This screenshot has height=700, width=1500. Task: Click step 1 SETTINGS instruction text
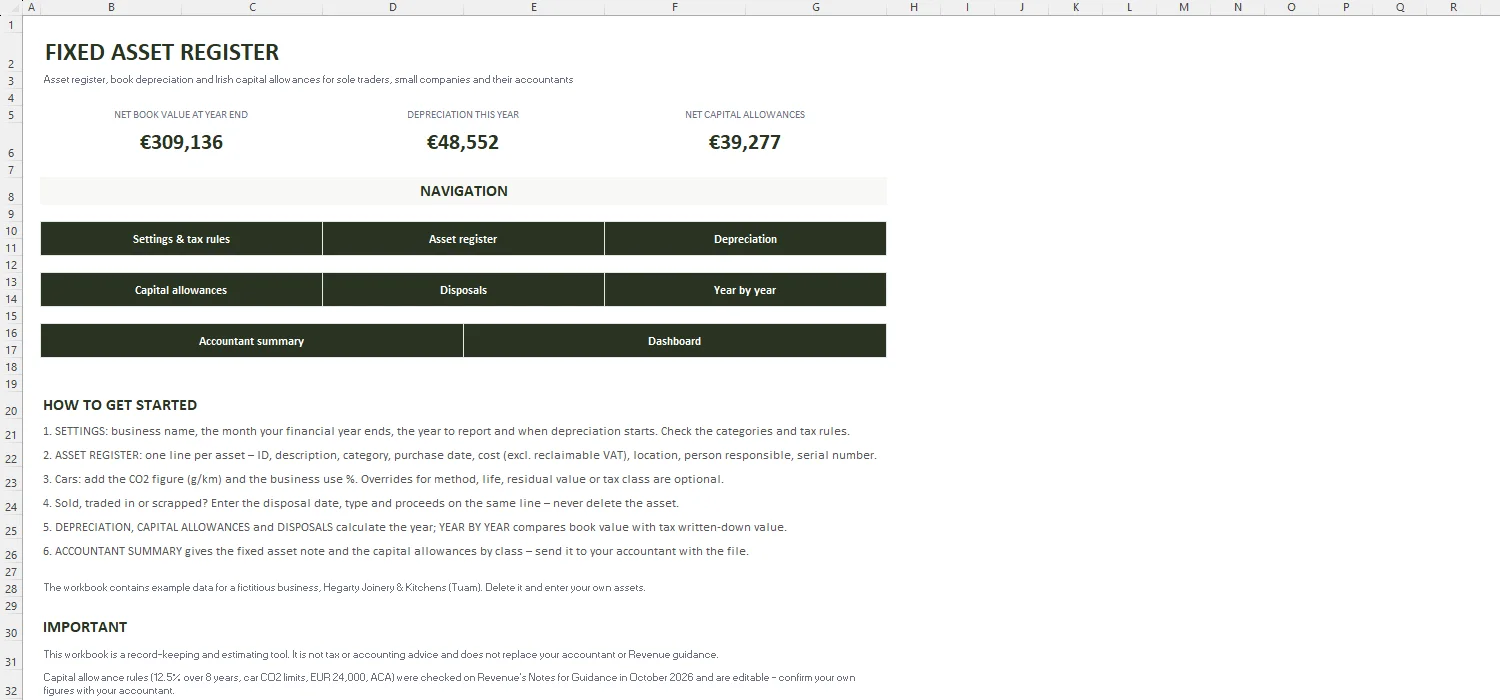pos(446,431)
